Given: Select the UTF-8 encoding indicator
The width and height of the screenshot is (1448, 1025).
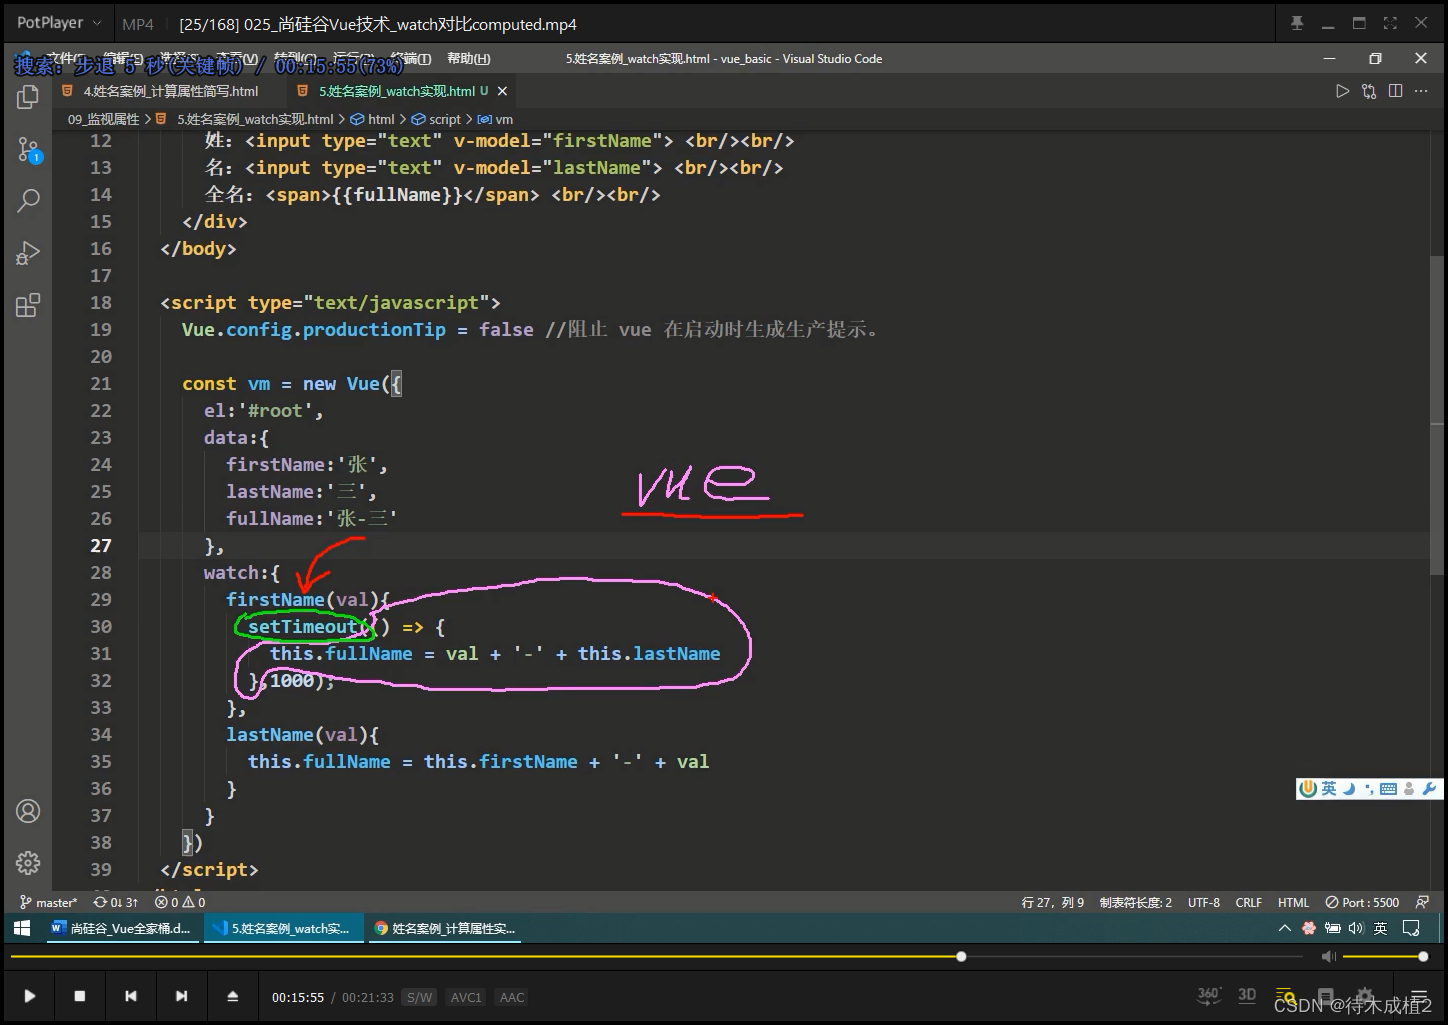Looking at the screenshot, I should tap(1204, 902).
